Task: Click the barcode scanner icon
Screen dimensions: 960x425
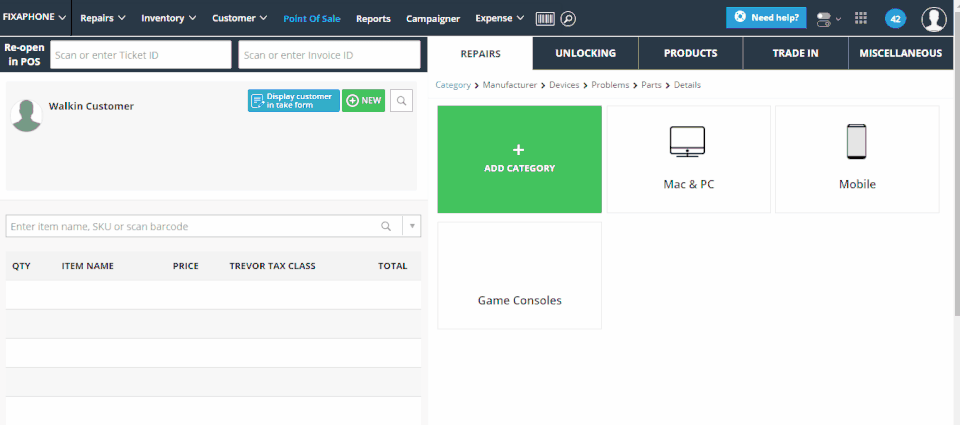Action: point(545,18)
